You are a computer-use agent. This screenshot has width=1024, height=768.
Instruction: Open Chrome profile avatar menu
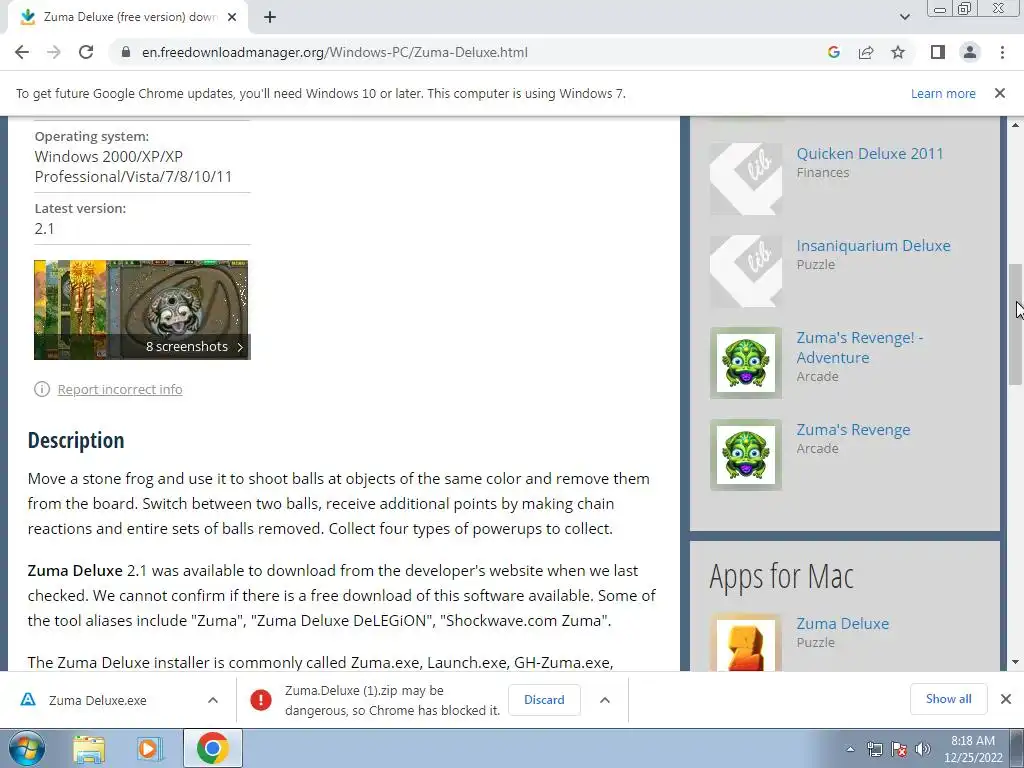[970, 52]
